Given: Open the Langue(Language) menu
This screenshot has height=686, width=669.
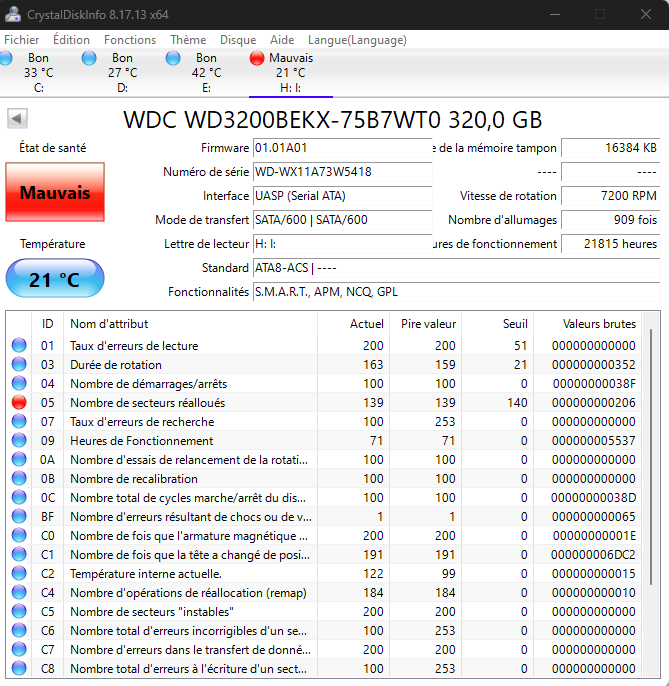Looking at the screenshot, I should [x=357, y=40].
